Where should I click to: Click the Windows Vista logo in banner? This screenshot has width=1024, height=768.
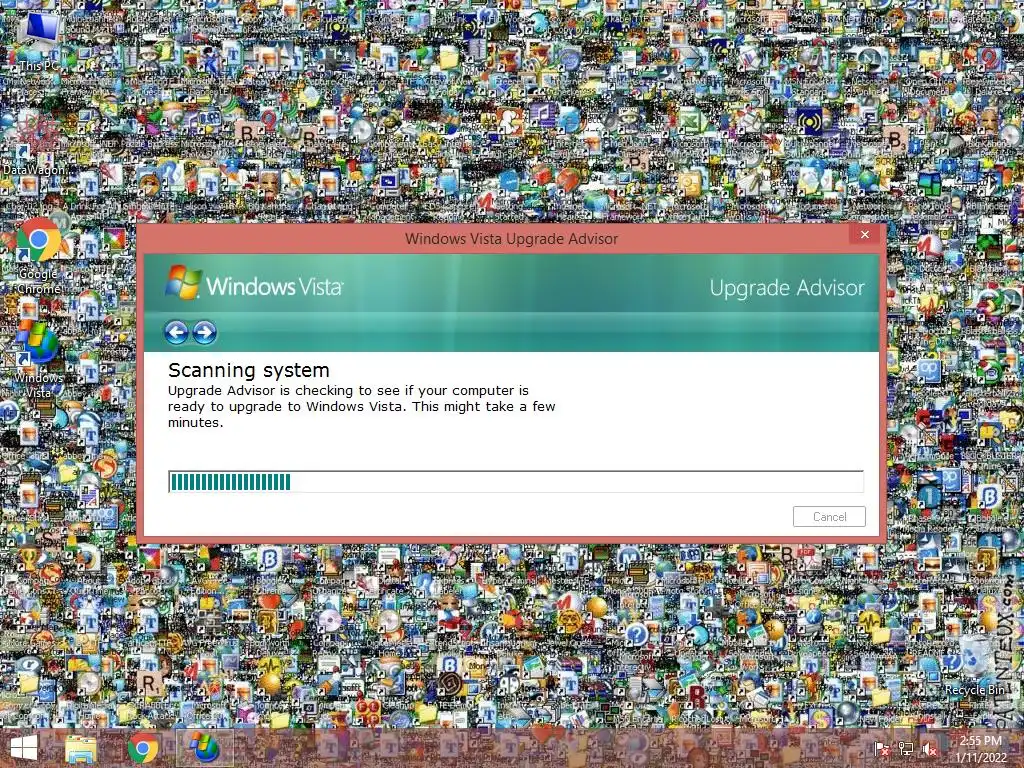coord(254,284)
